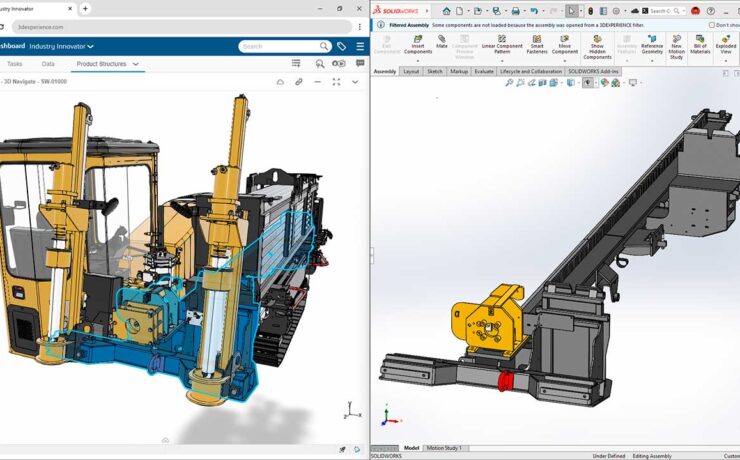Screen dimensions: 740x460
Task: Open a new browser tab with plus
Action: click(85, 8)
